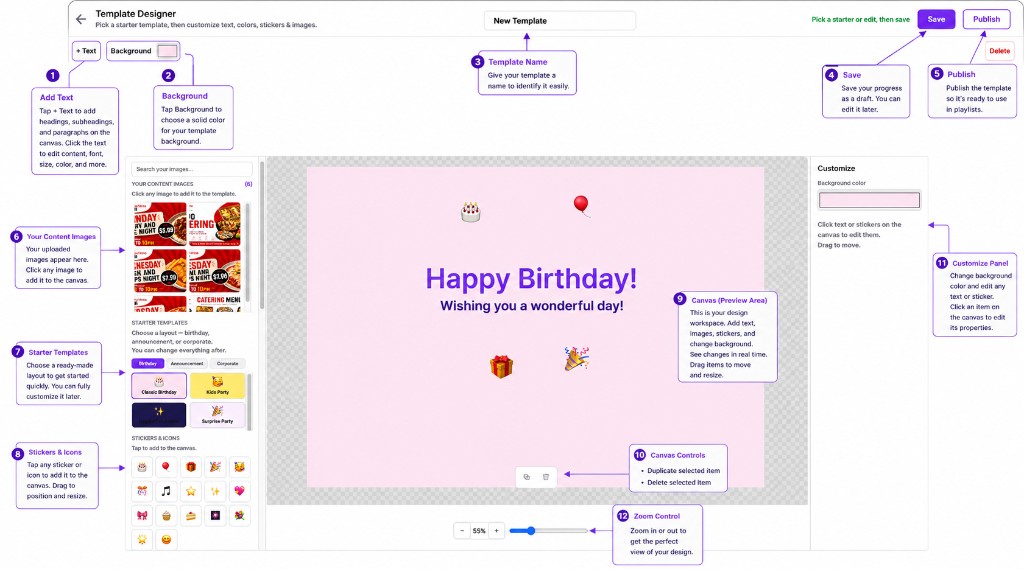Select the red balloon on the canvas
This screenshot has width=1024, height=569.
581,205
